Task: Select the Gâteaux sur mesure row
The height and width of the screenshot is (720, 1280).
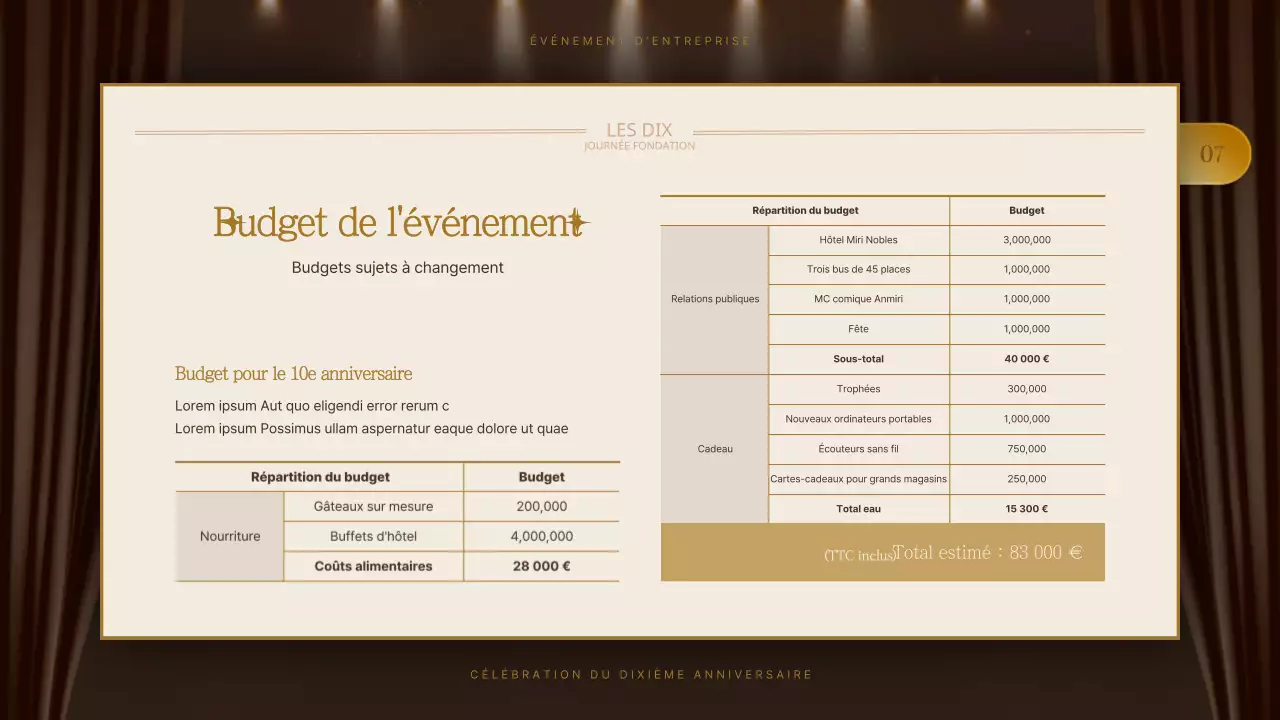Action: 373,506
